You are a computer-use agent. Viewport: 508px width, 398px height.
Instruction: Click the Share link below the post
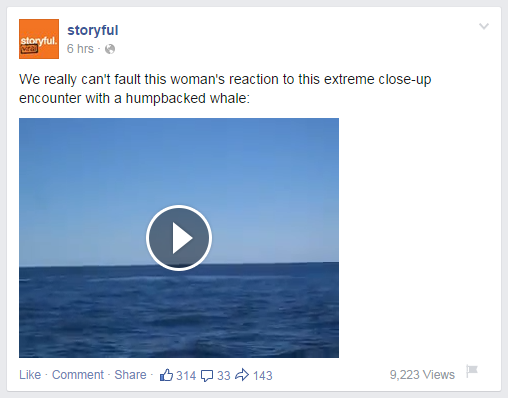pyautogui.click(x=130, y=375)
